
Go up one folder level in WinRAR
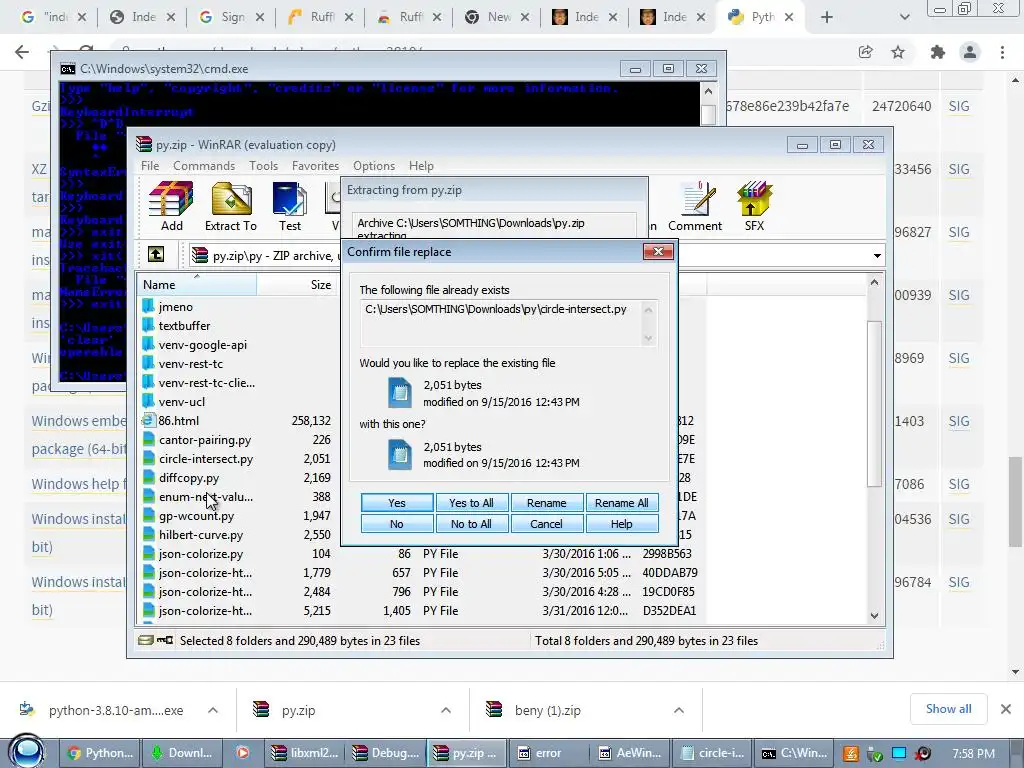(155, 254)
